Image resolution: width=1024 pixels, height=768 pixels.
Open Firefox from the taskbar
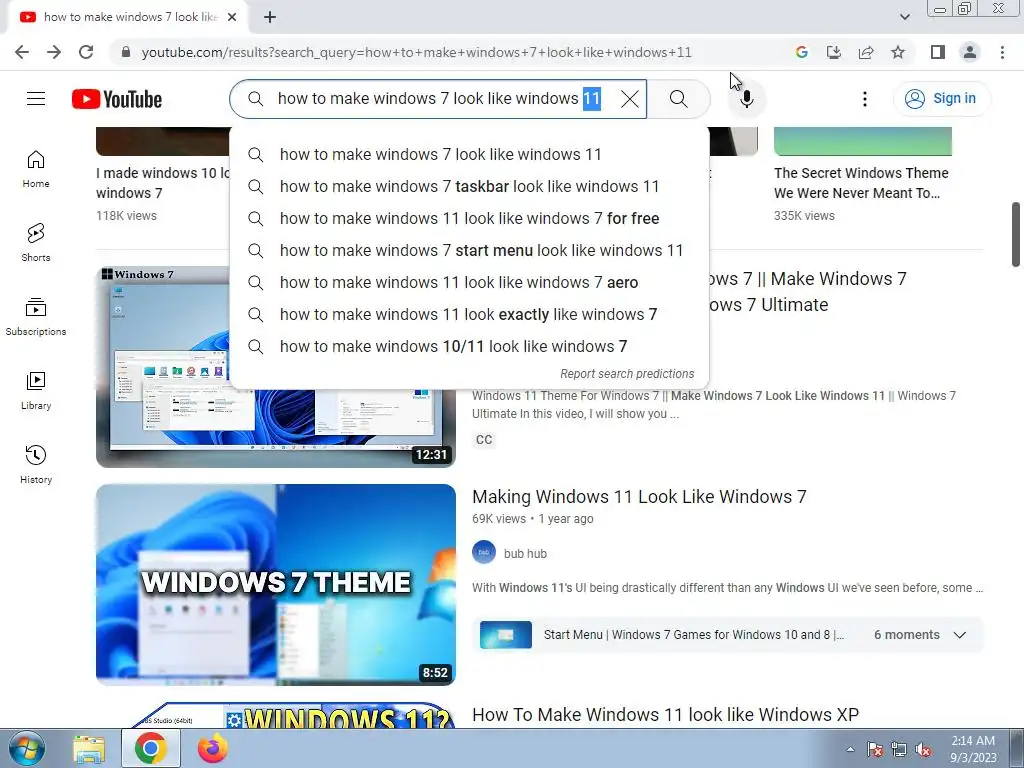point(212,748)
